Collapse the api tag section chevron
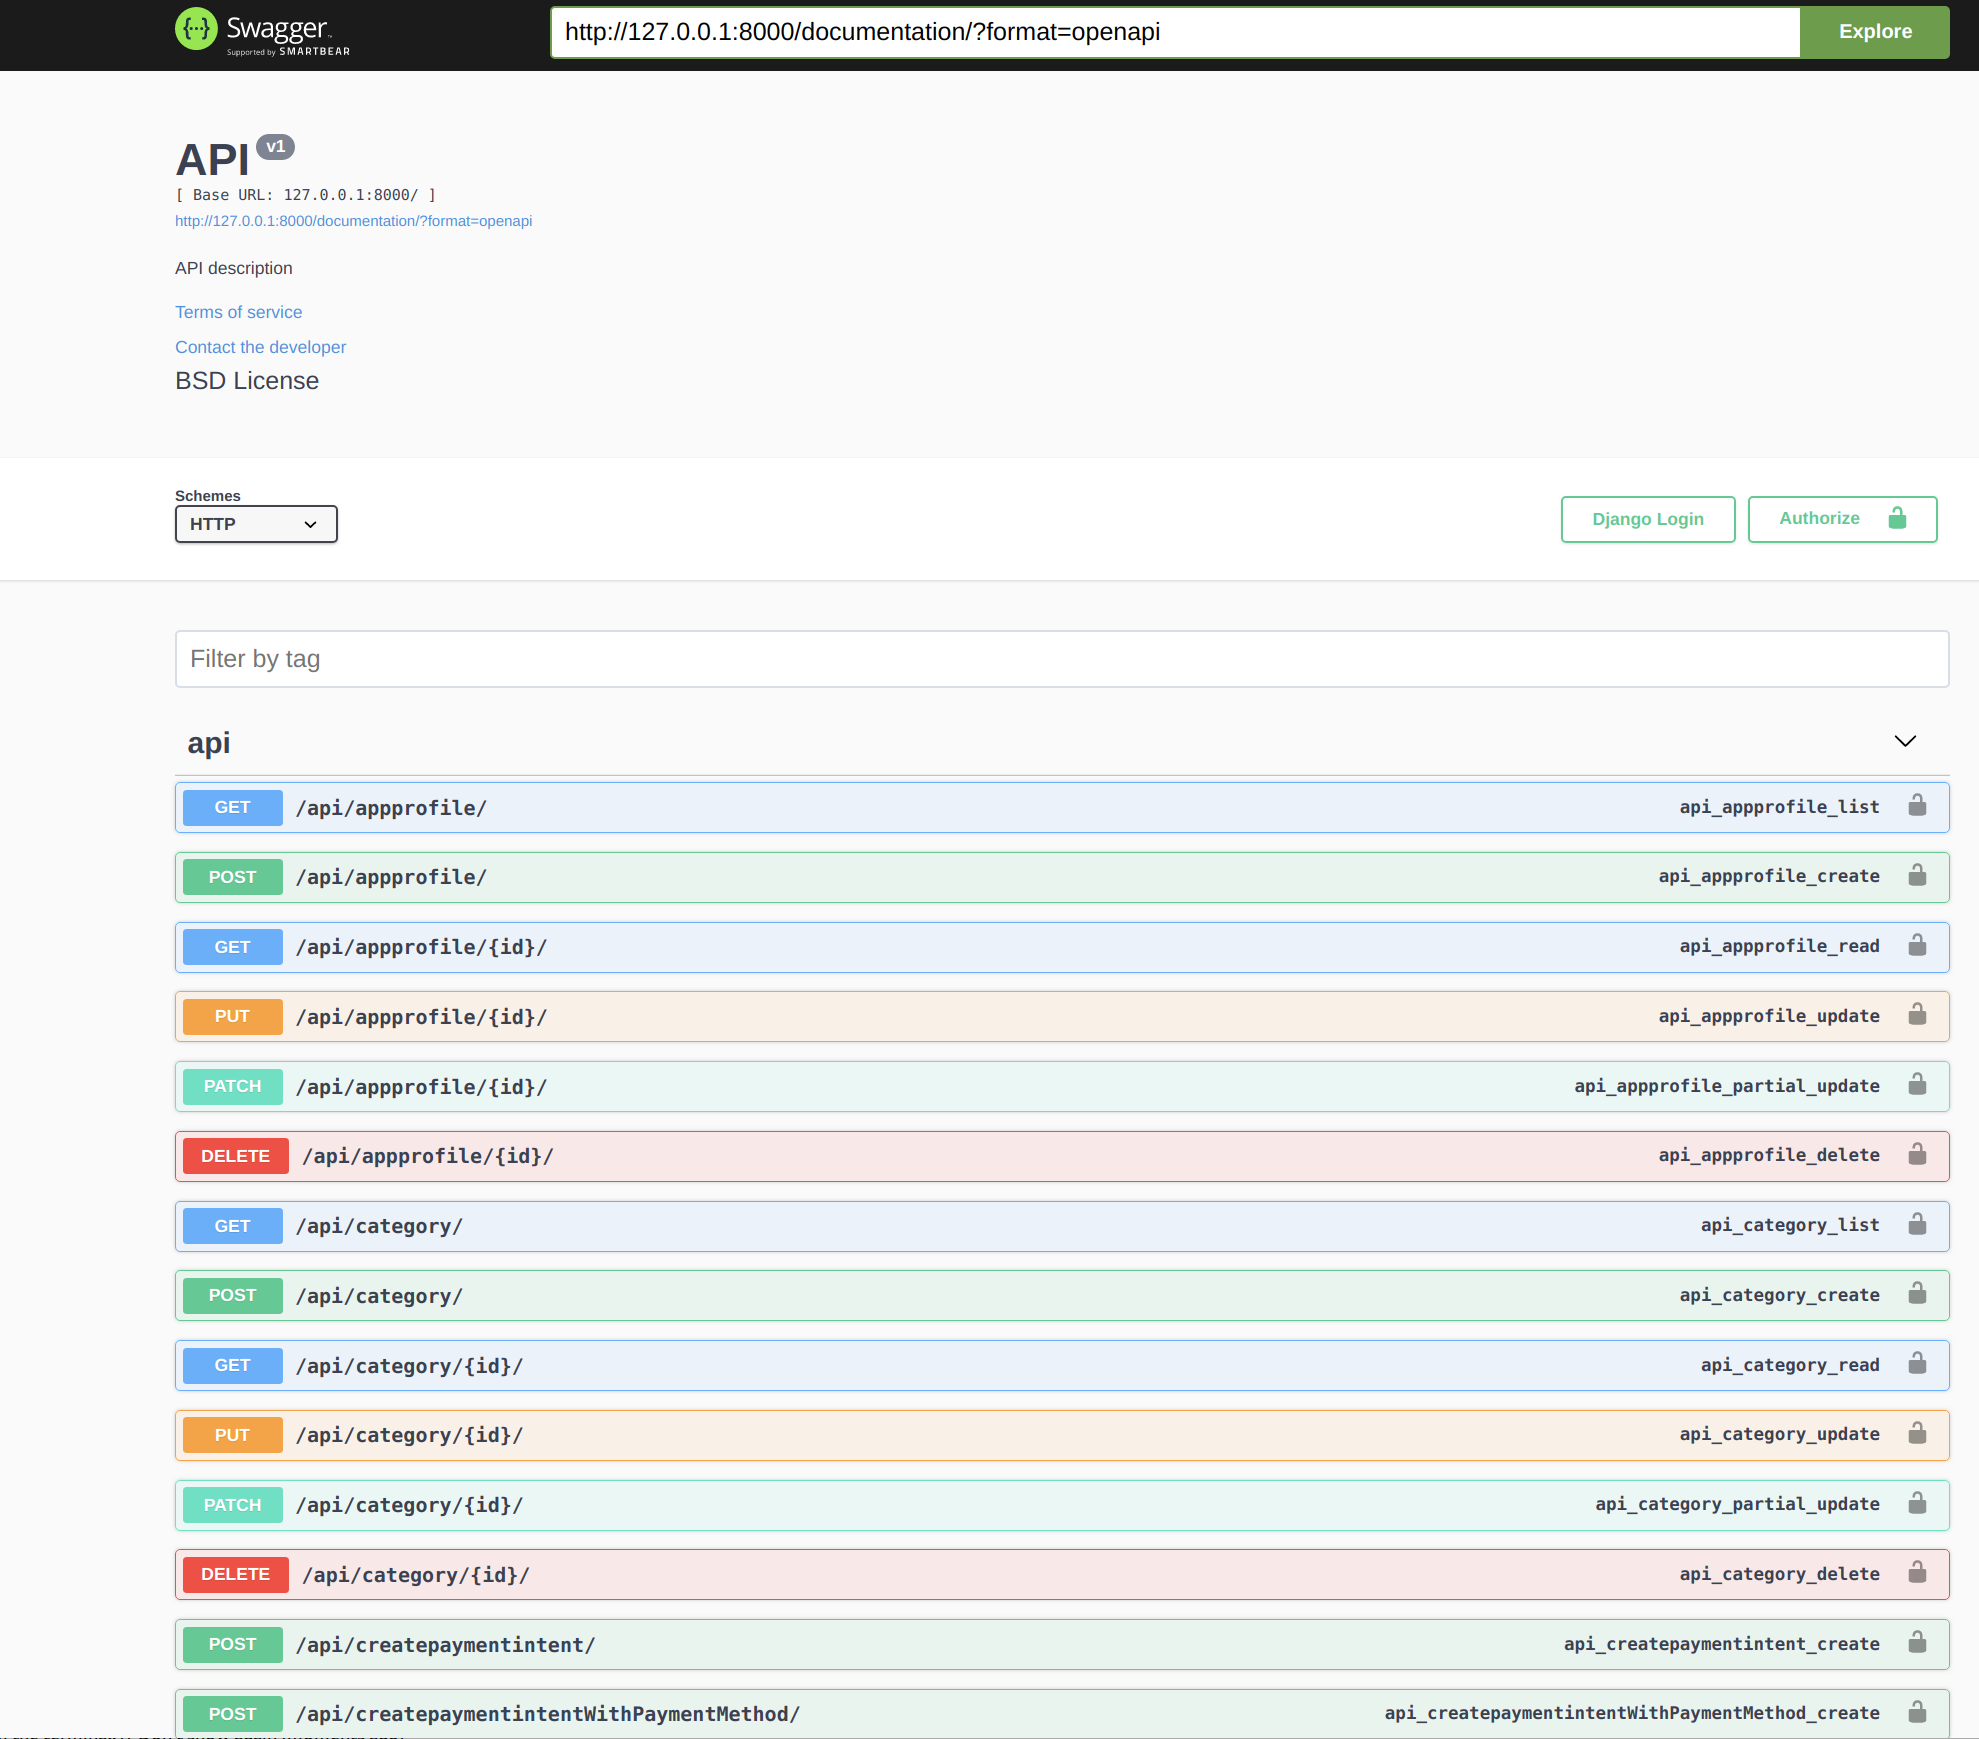The width and height of the screenshot is (1979, 1739). pos(1905,741)
